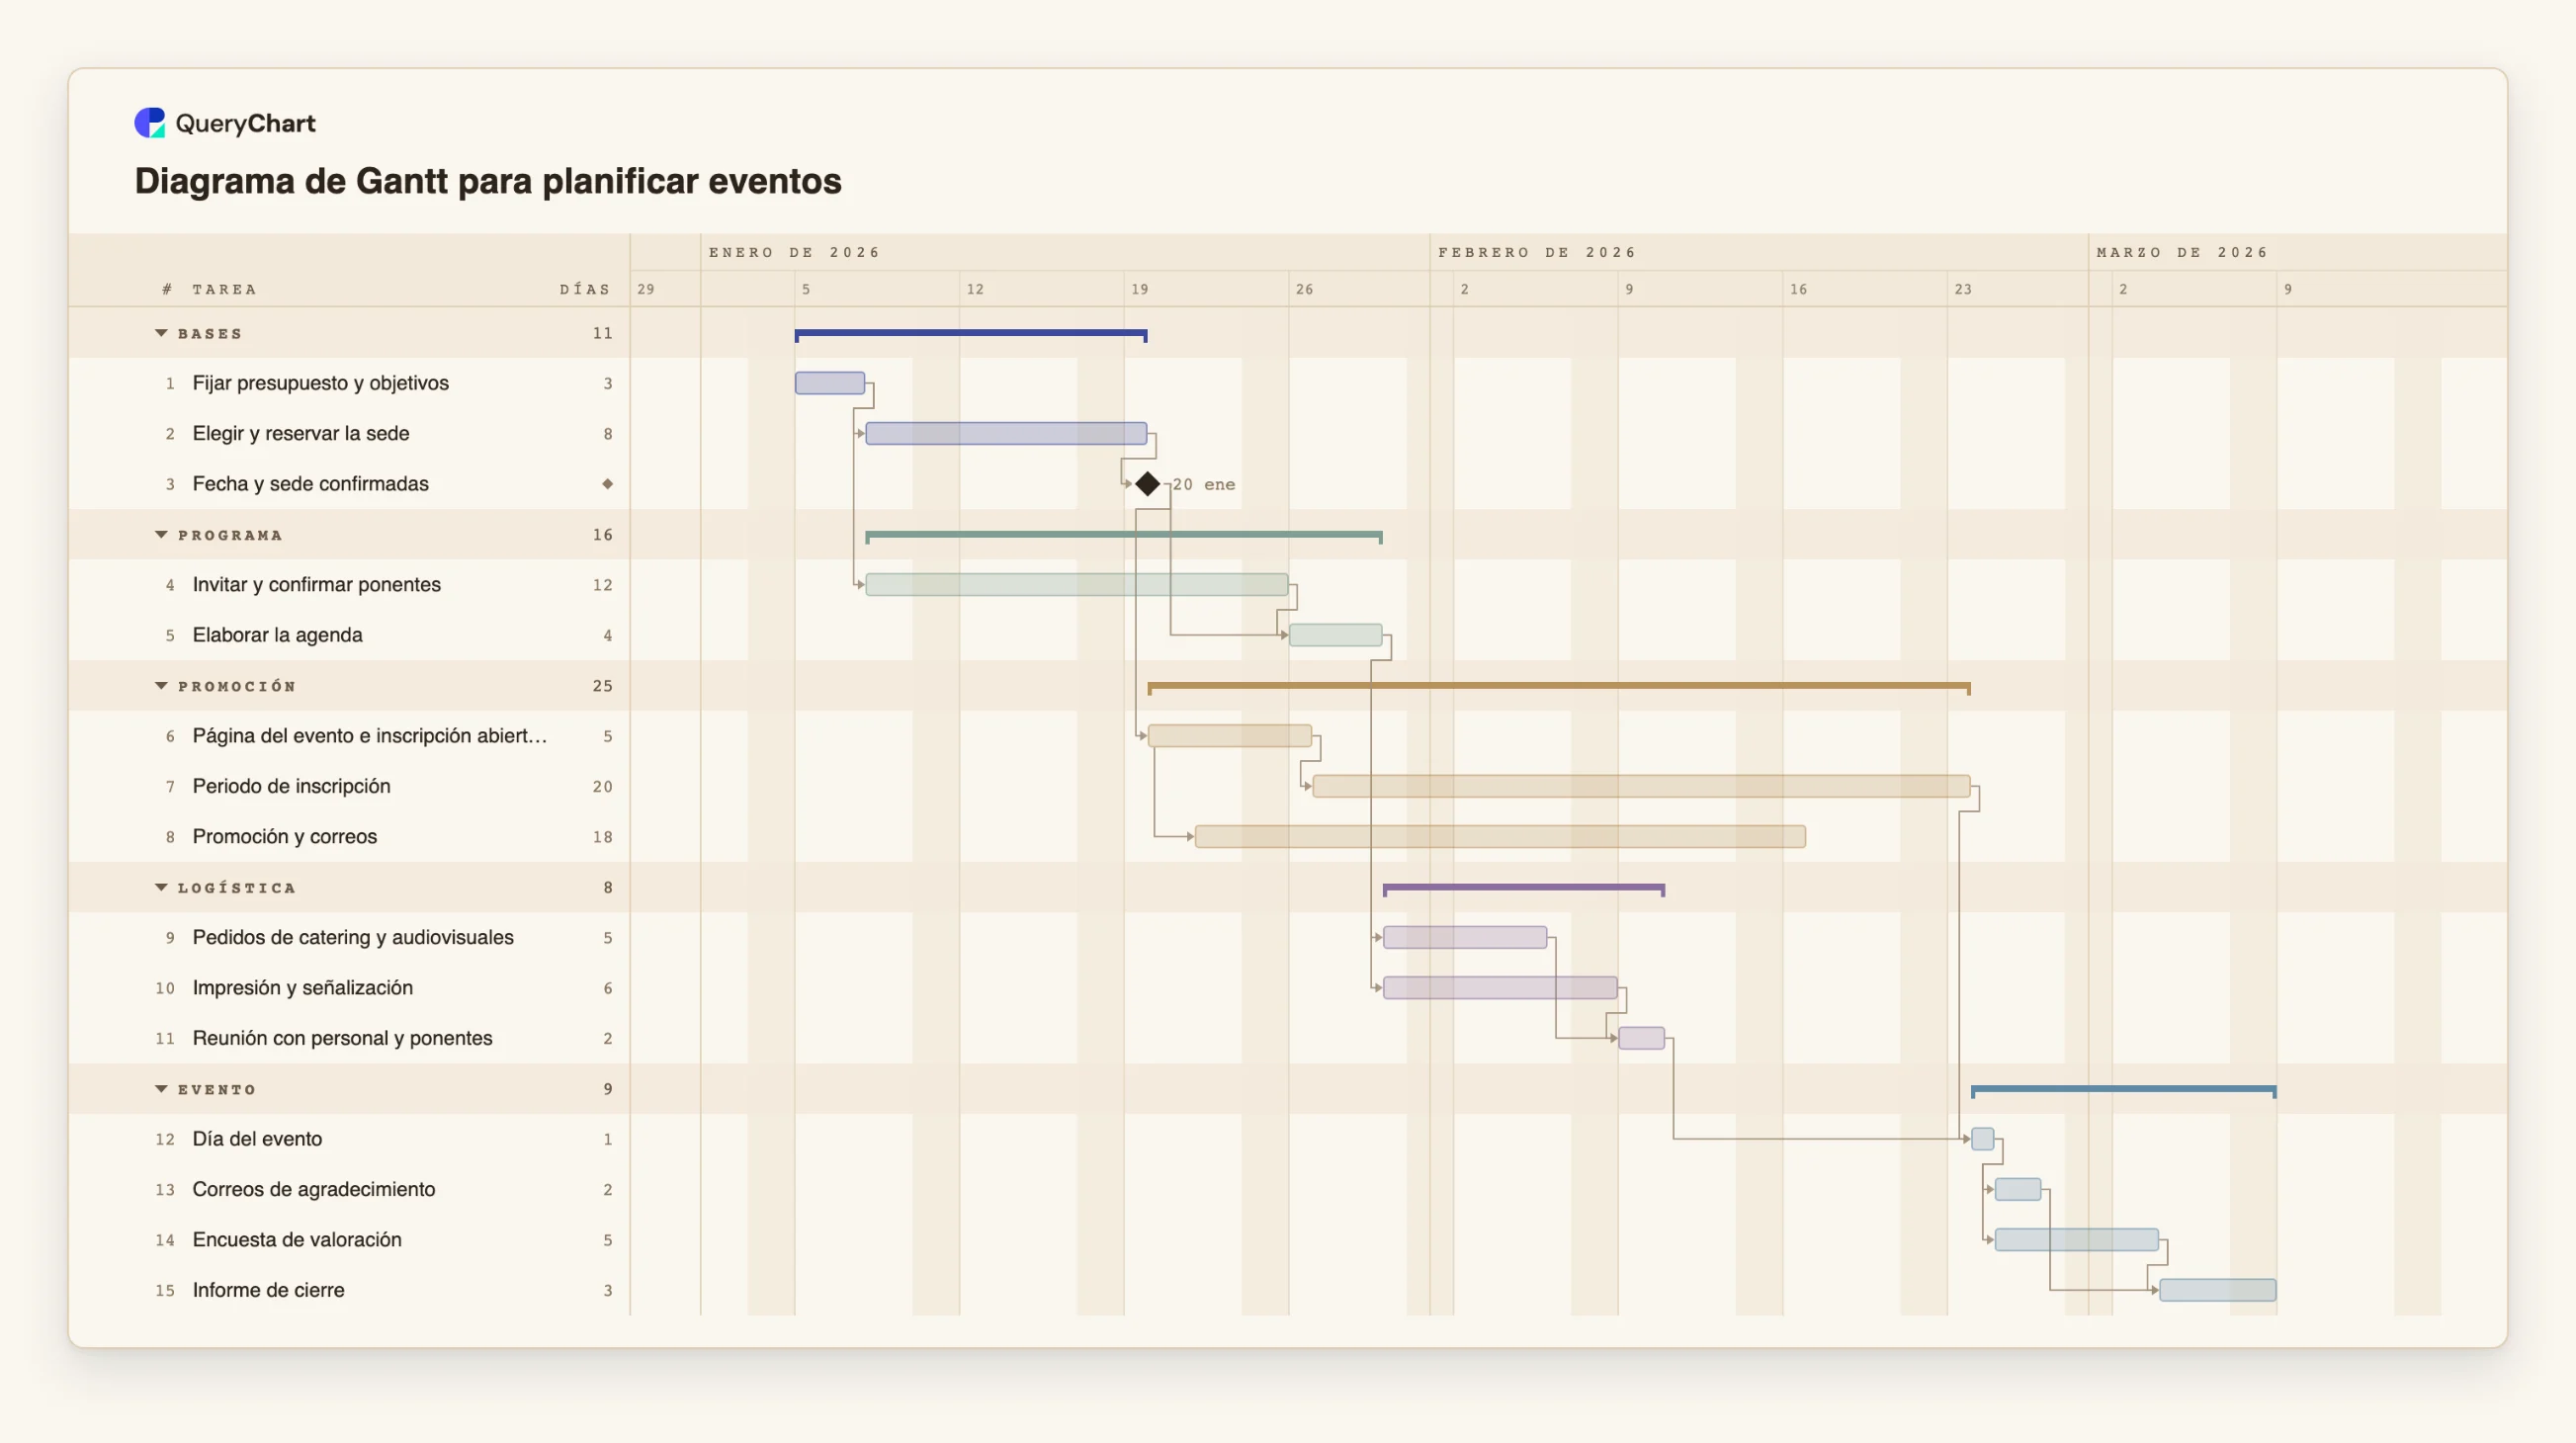Screen dimensions: 2576x1443
Task: Select the Pedidos de catering bar
Action: click(1465, 937)
